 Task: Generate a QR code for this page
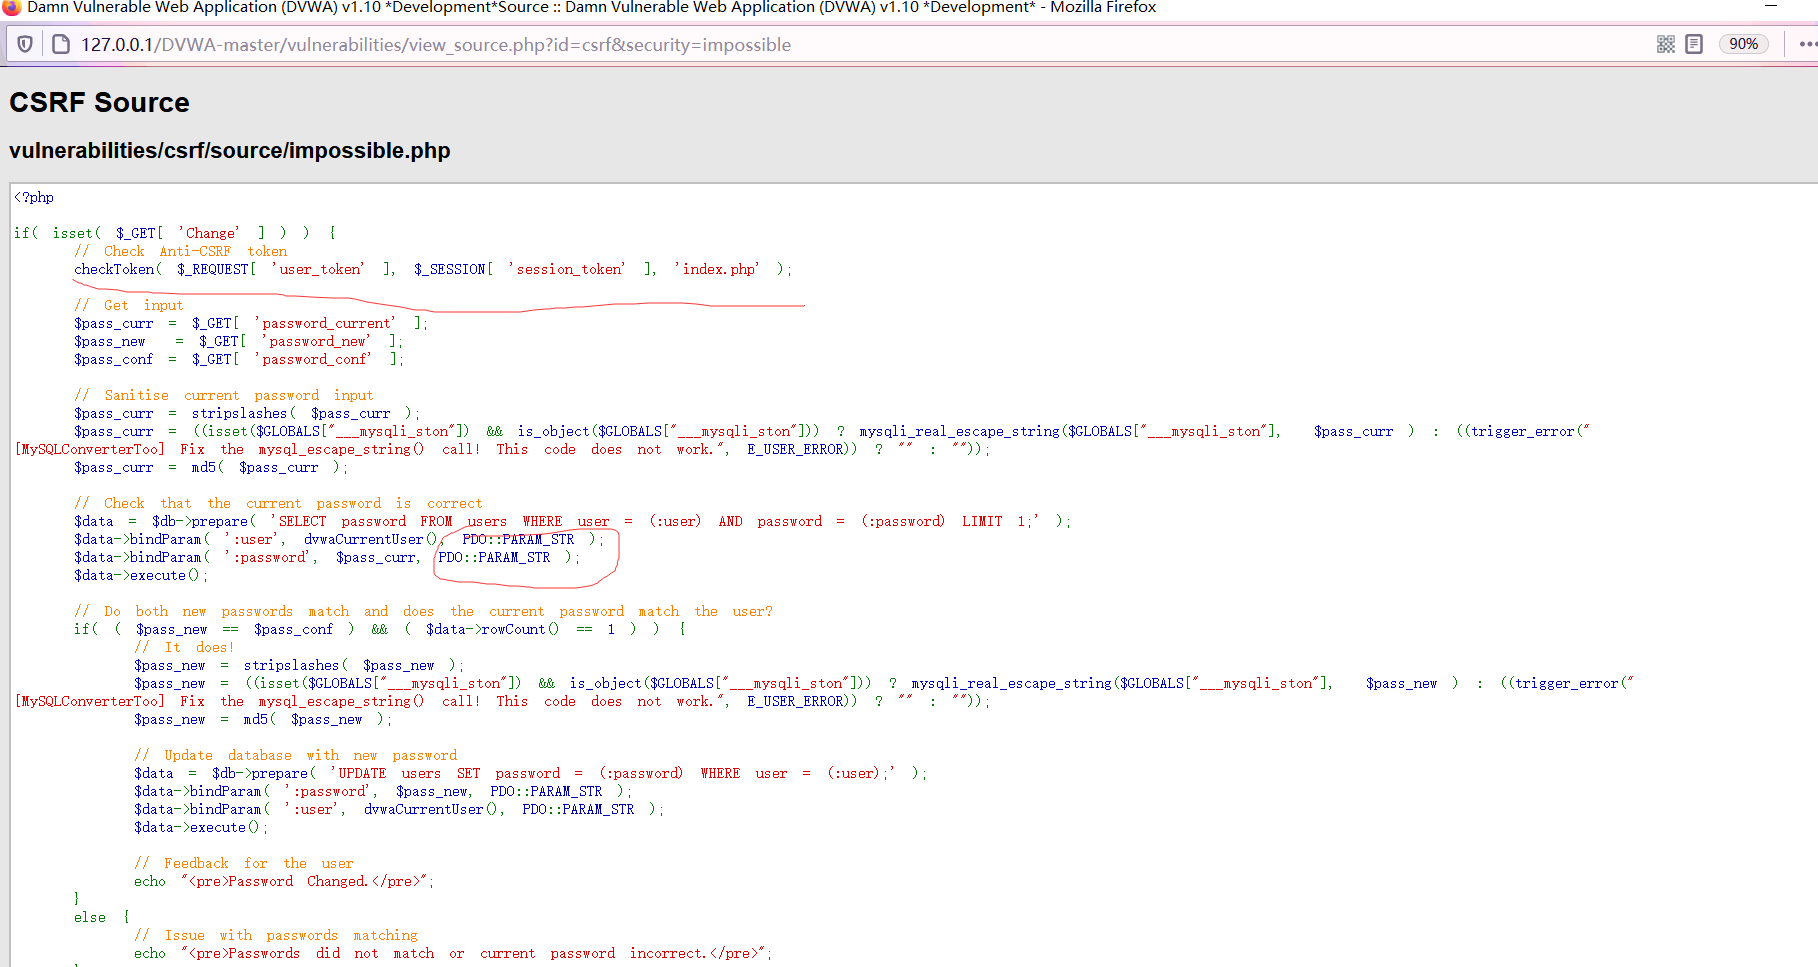[1665, 44]
